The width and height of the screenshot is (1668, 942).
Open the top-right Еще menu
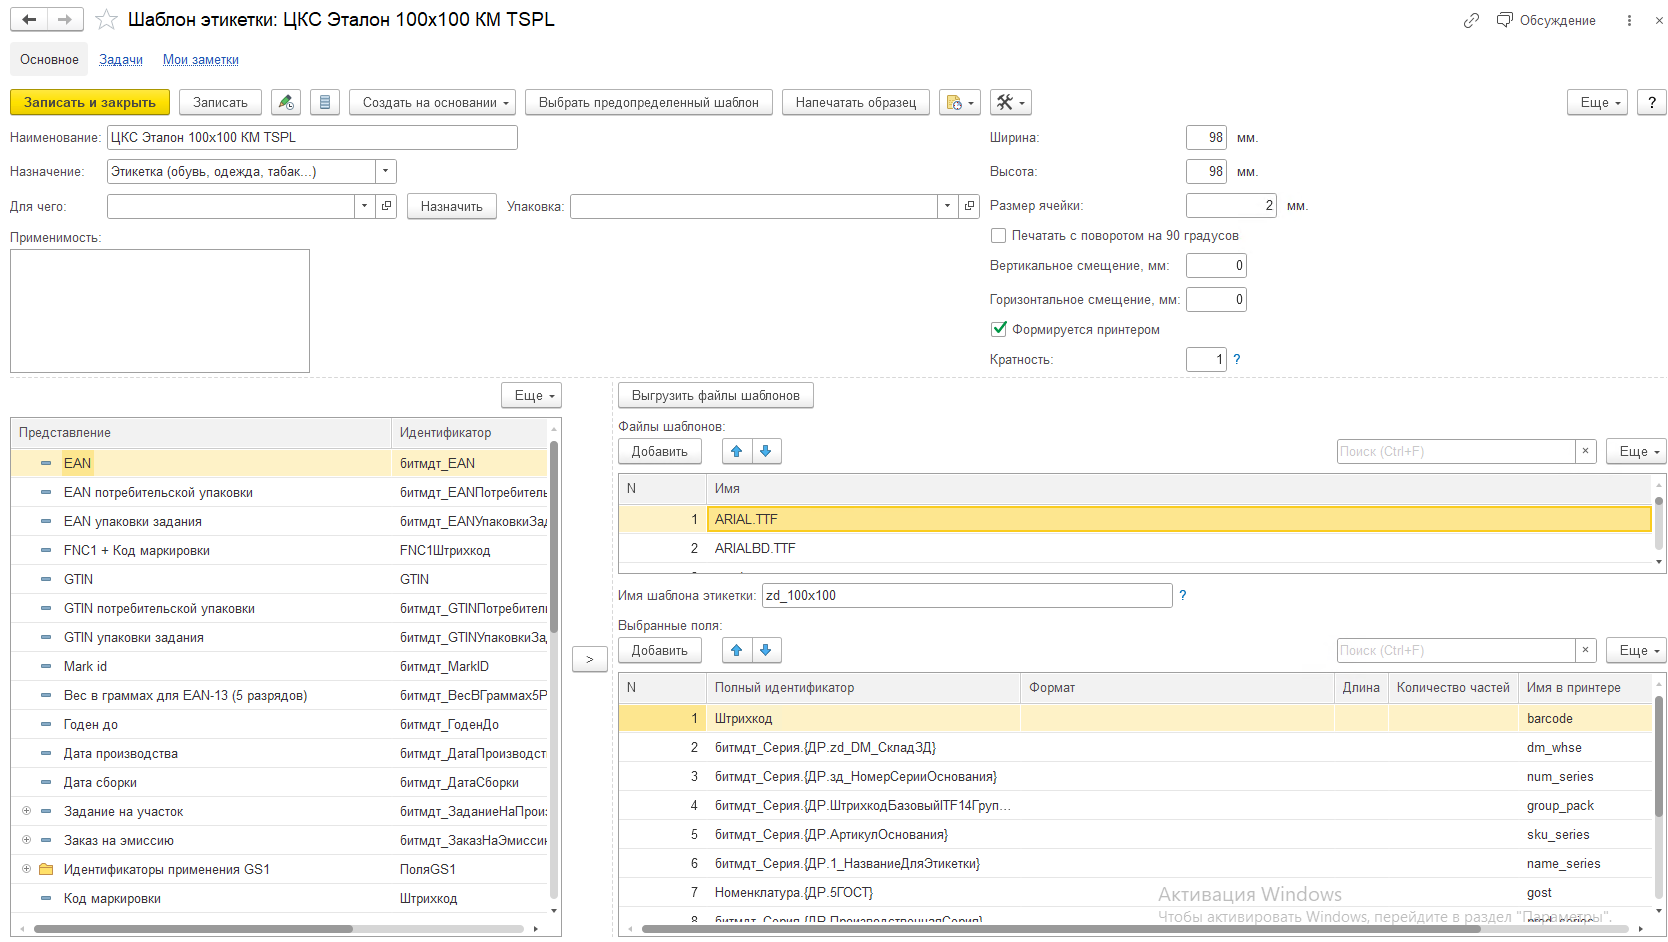click(1597, 102)
